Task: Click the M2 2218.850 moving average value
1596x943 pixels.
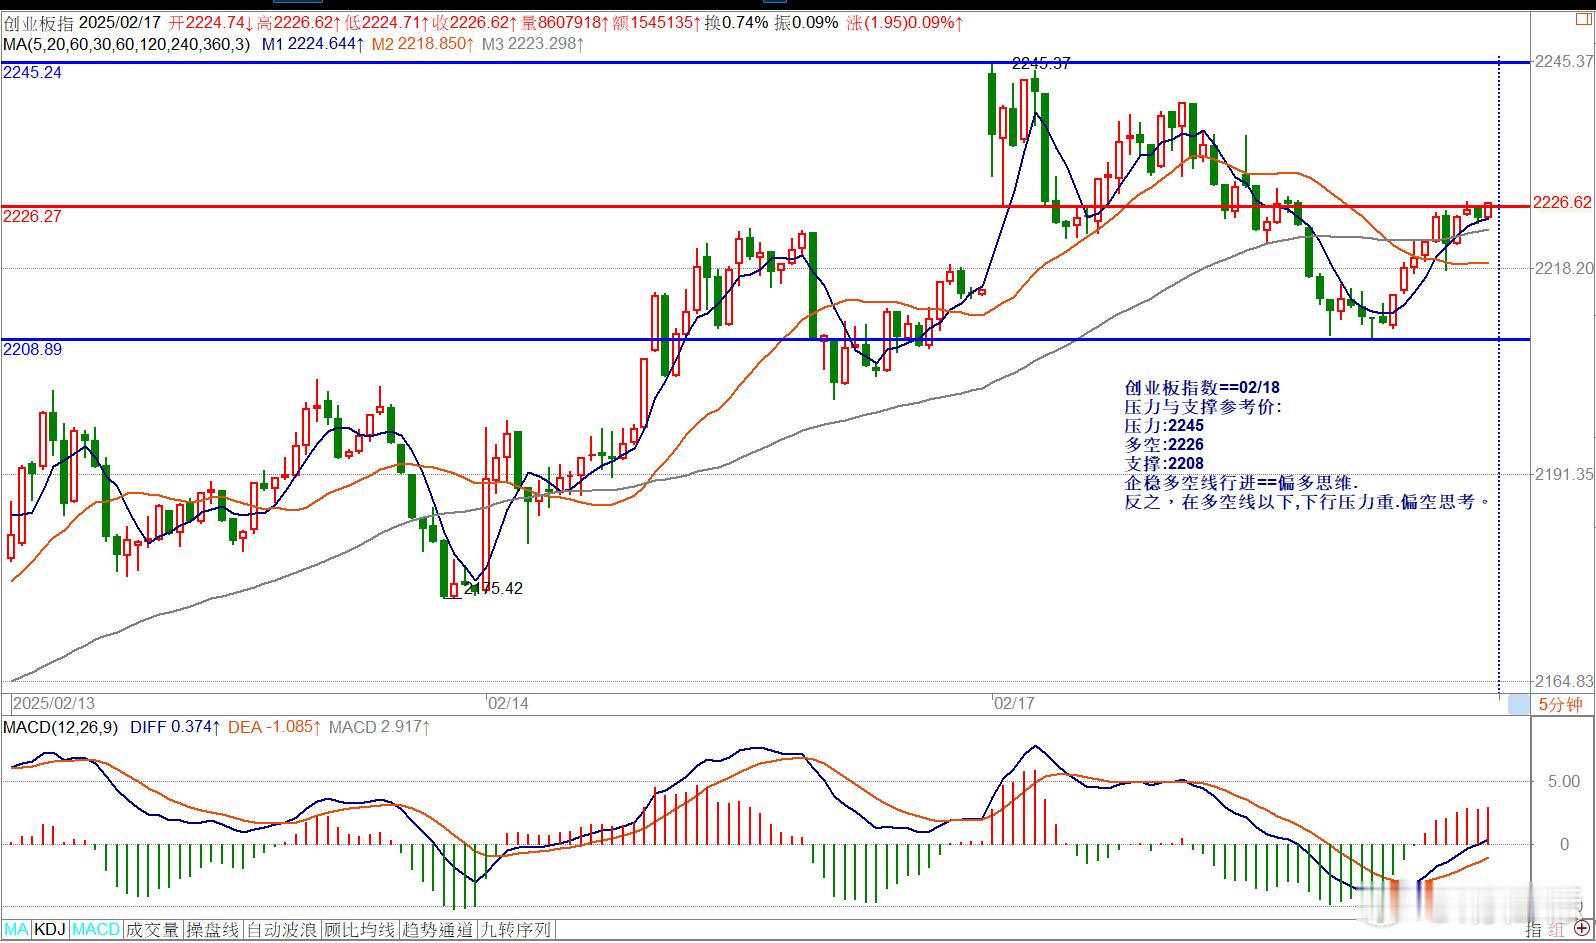Action: coord(422,44)
